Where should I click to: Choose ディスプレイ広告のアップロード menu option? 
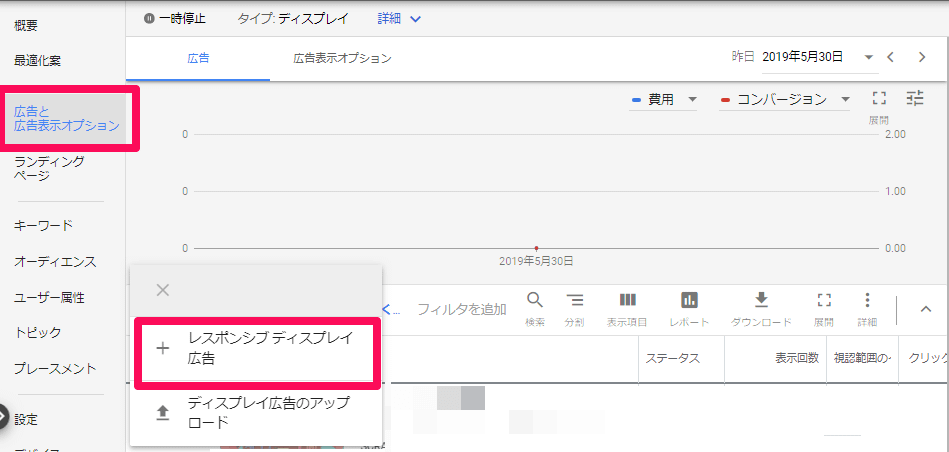tap(257, 412)
